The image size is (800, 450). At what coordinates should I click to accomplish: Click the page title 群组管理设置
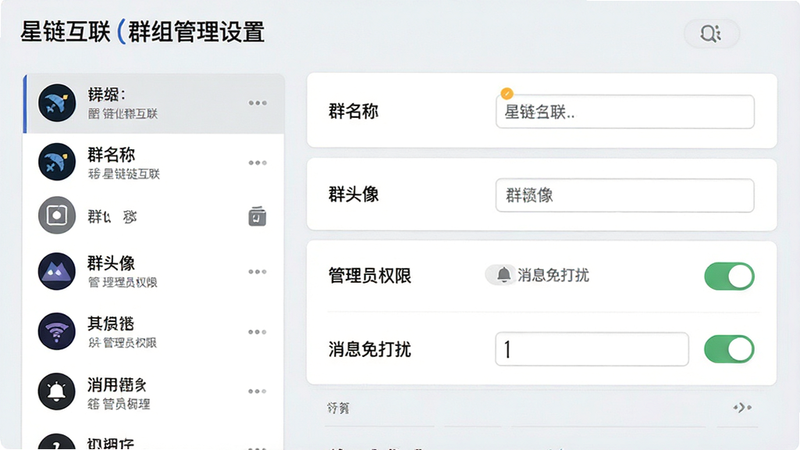[x=196, y=32]
